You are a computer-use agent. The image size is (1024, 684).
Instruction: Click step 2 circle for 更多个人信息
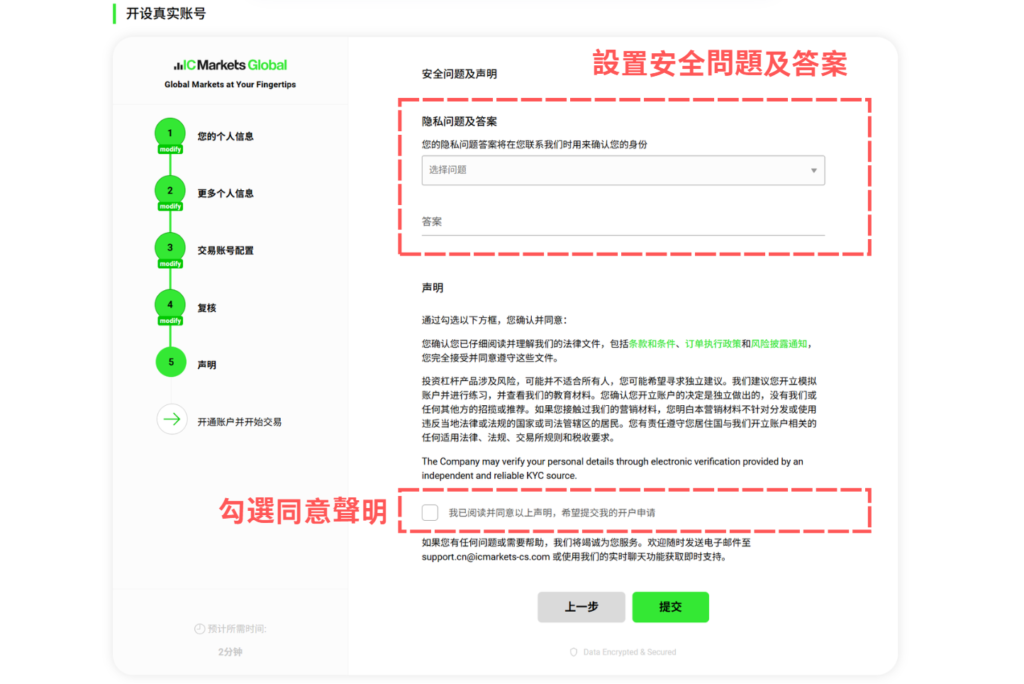coord(171,191)
